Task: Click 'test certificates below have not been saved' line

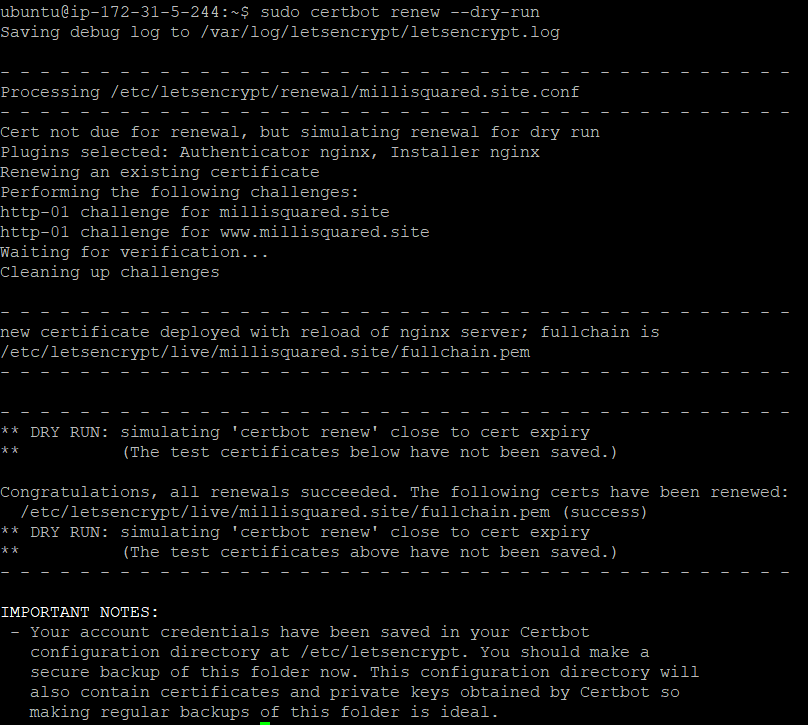Action: pos(309,452)
